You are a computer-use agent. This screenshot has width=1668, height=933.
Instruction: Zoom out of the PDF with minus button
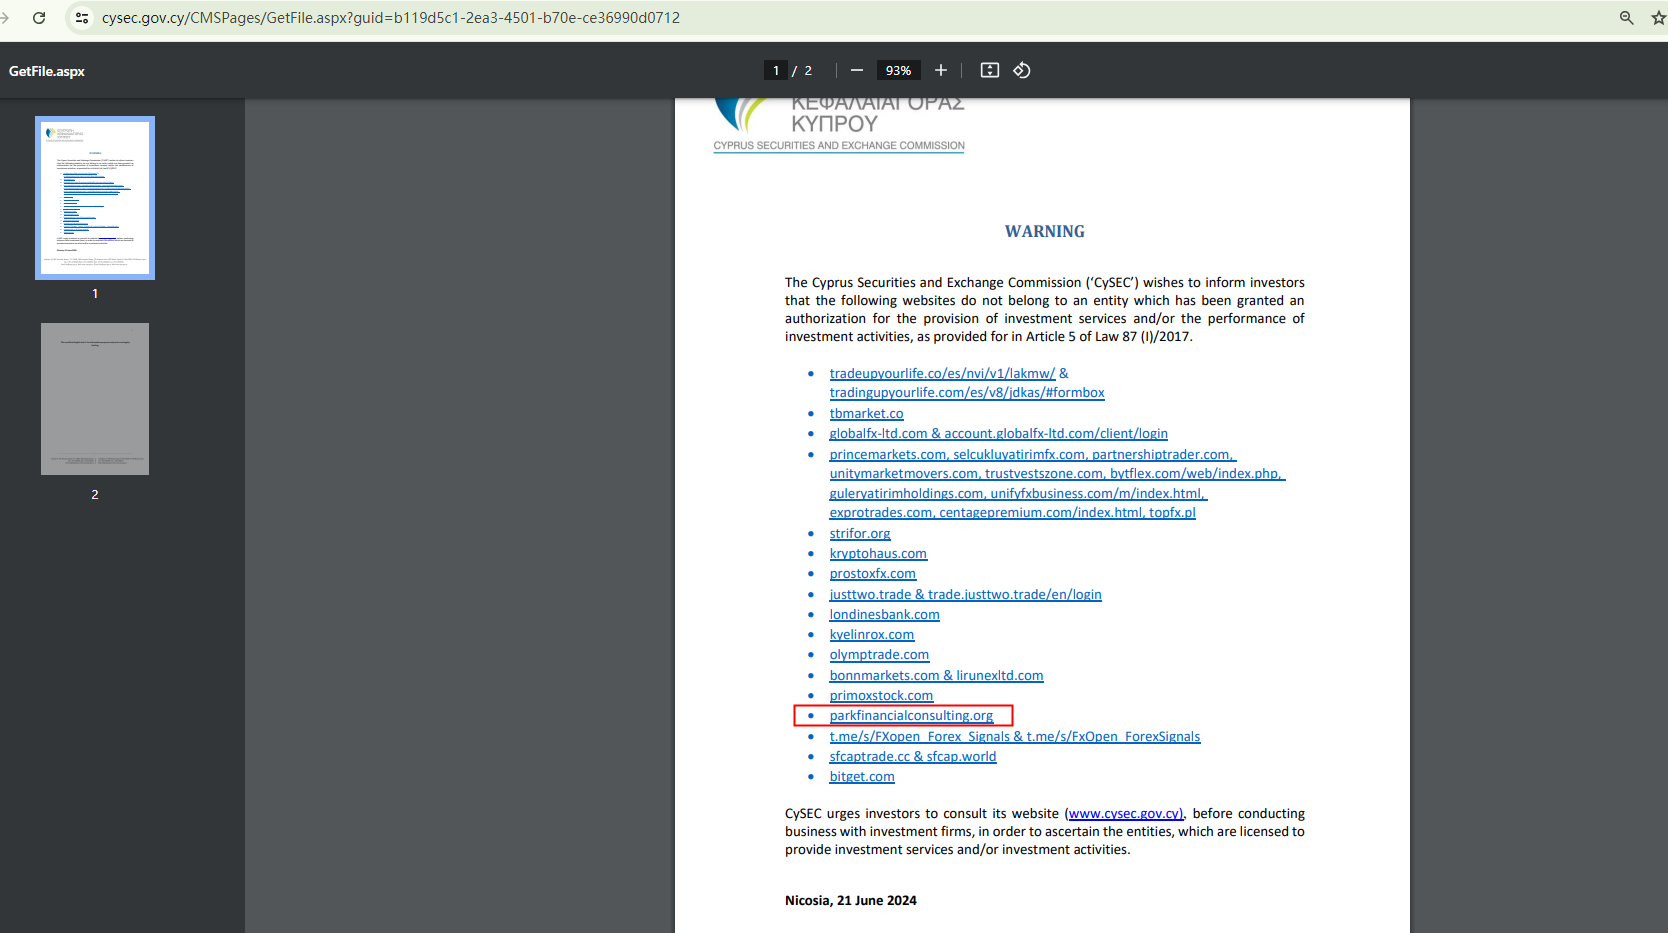coord(857,70)
